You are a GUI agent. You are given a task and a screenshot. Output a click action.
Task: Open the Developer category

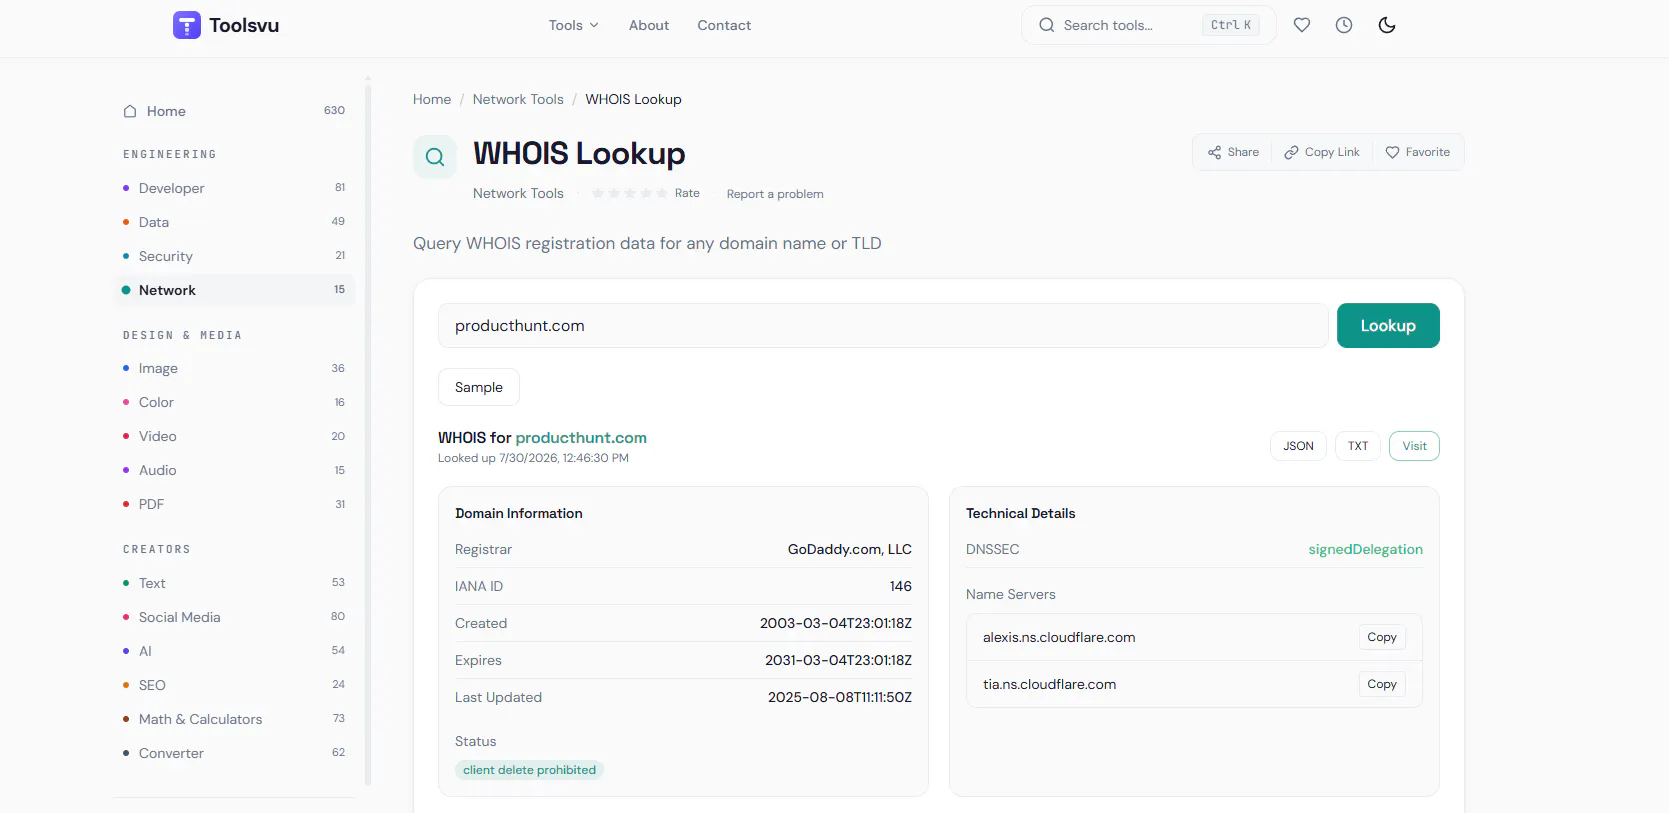point(234,188)
